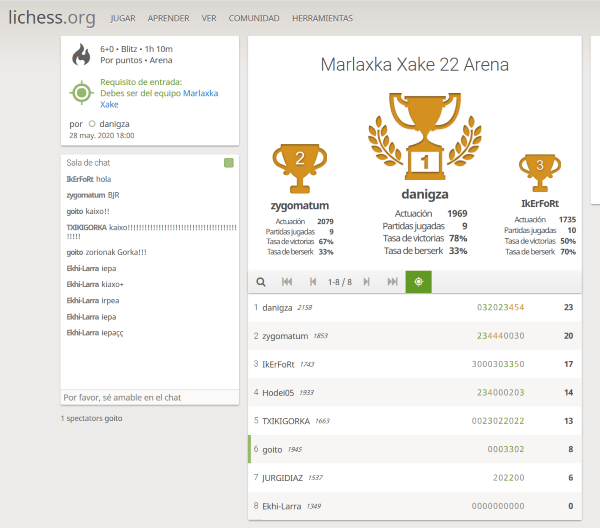Open the APRENDER menu

point(168,18)
